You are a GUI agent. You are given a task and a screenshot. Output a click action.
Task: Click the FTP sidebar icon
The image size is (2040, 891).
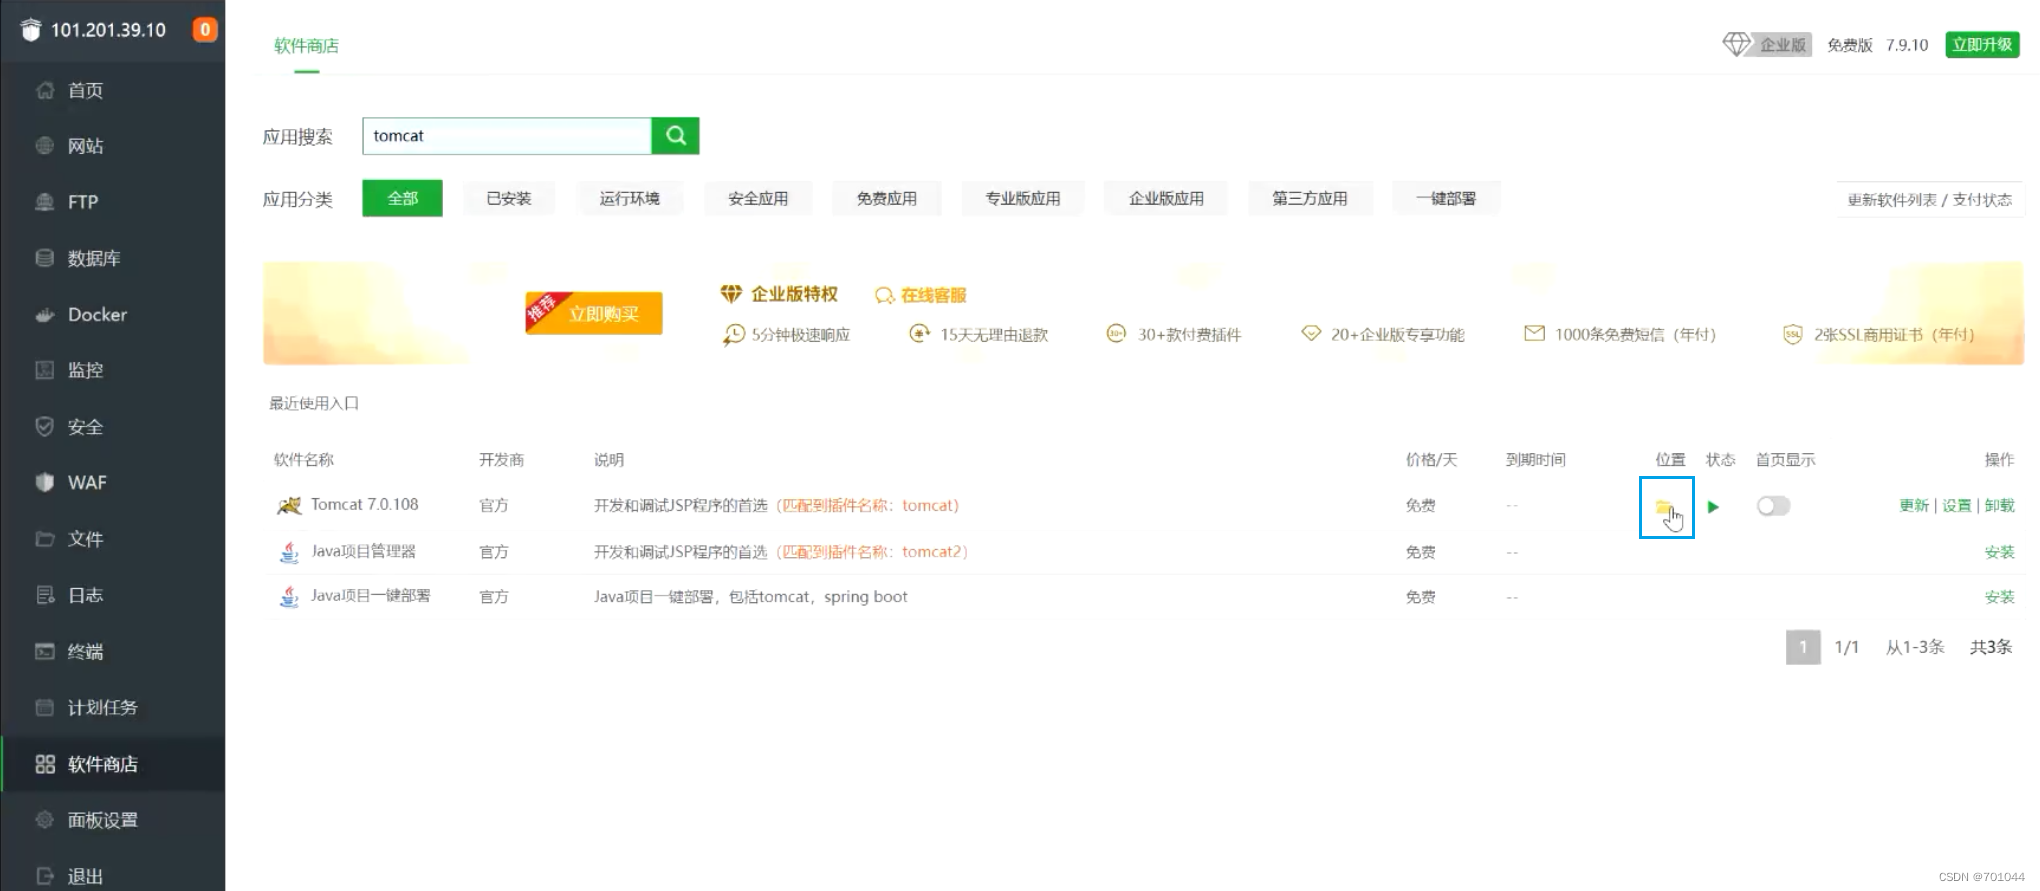click(44, 202)
